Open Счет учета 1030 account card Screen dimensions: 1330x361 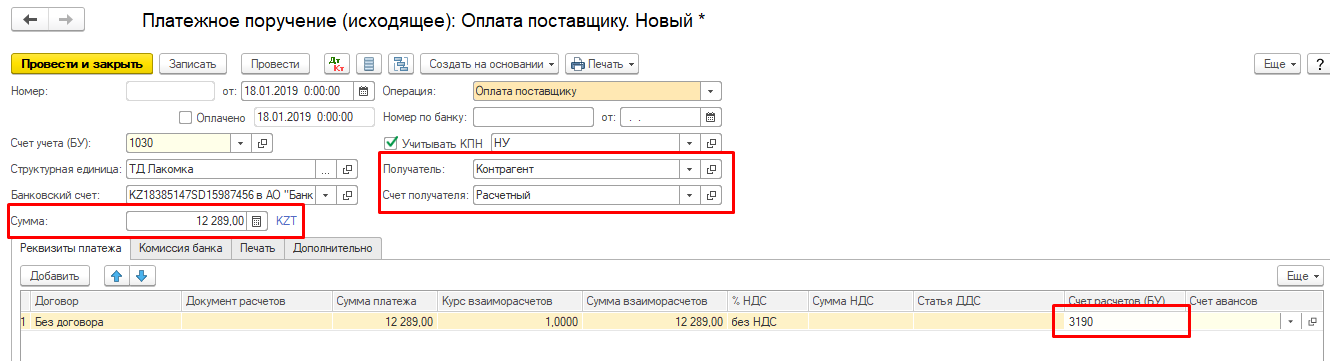coord(263,143)
